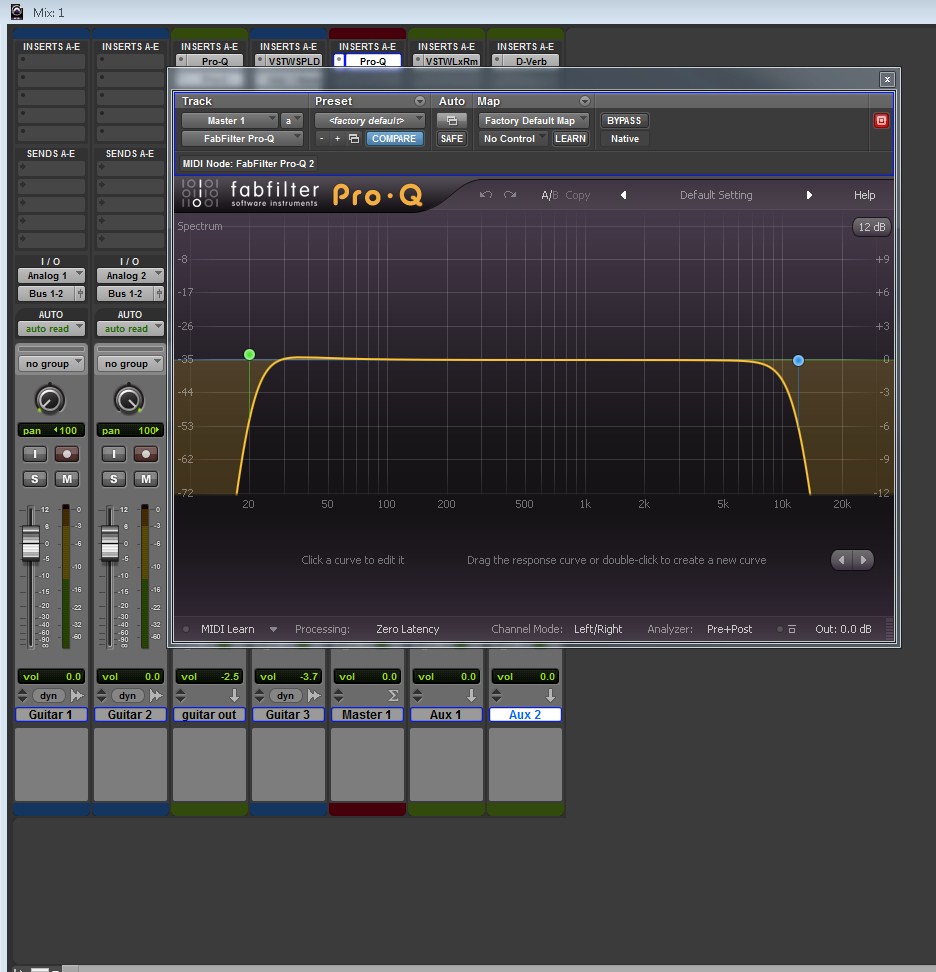Click the LEARN button
The height and width of the screenshot is (972, 936).
(570, 139)
